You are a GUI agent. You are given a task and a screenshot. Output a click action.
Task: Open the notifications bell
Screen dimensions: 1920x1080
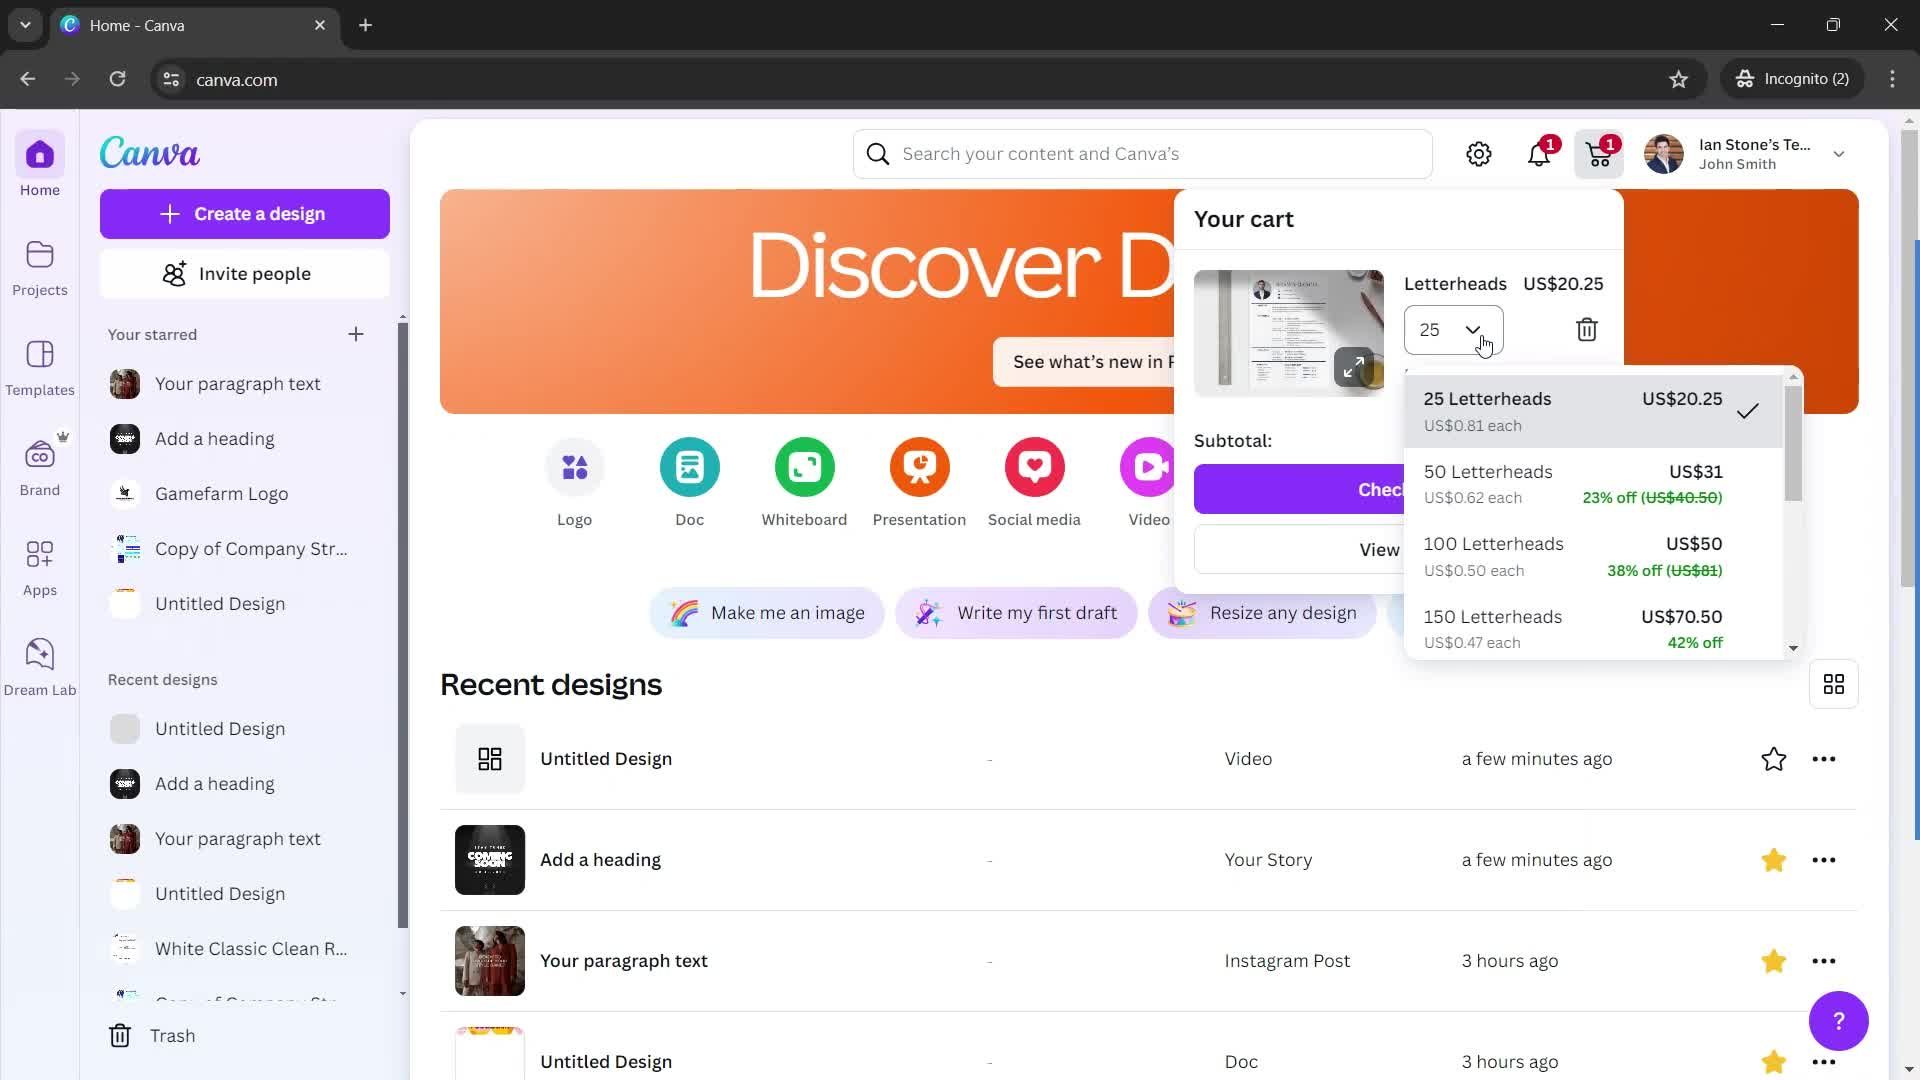1539,154
